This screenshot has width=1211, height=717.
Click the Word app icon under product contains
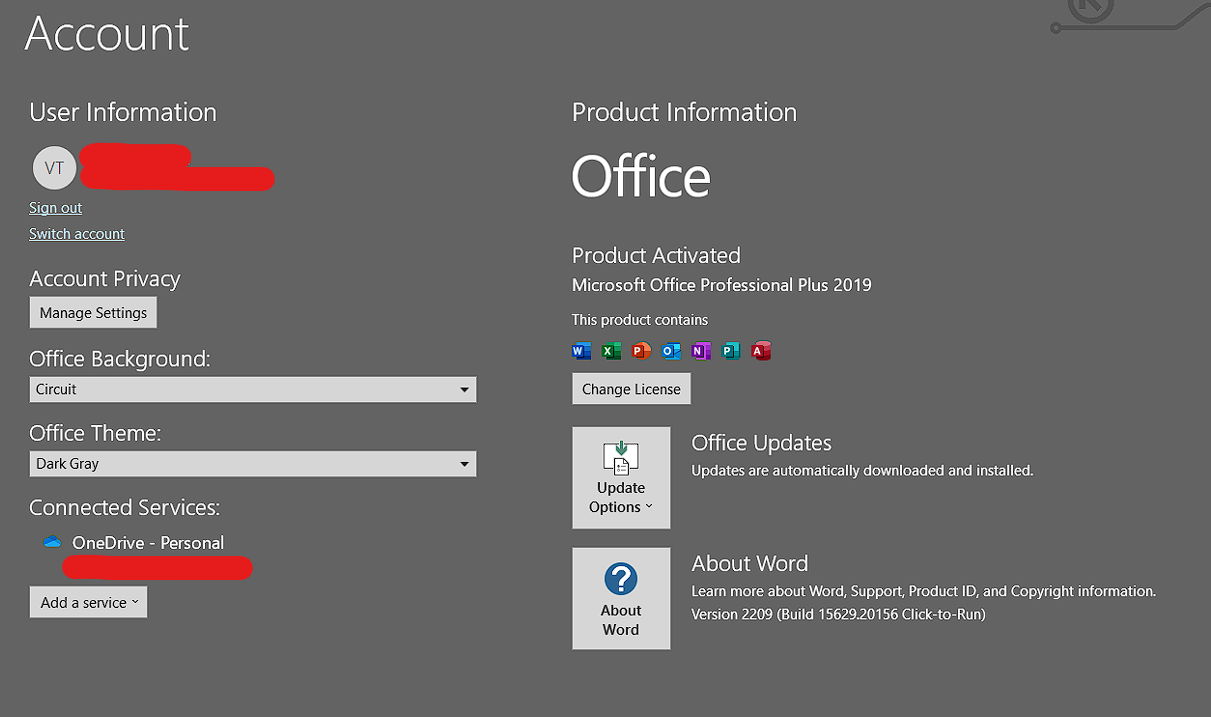[x=581, y=350]
